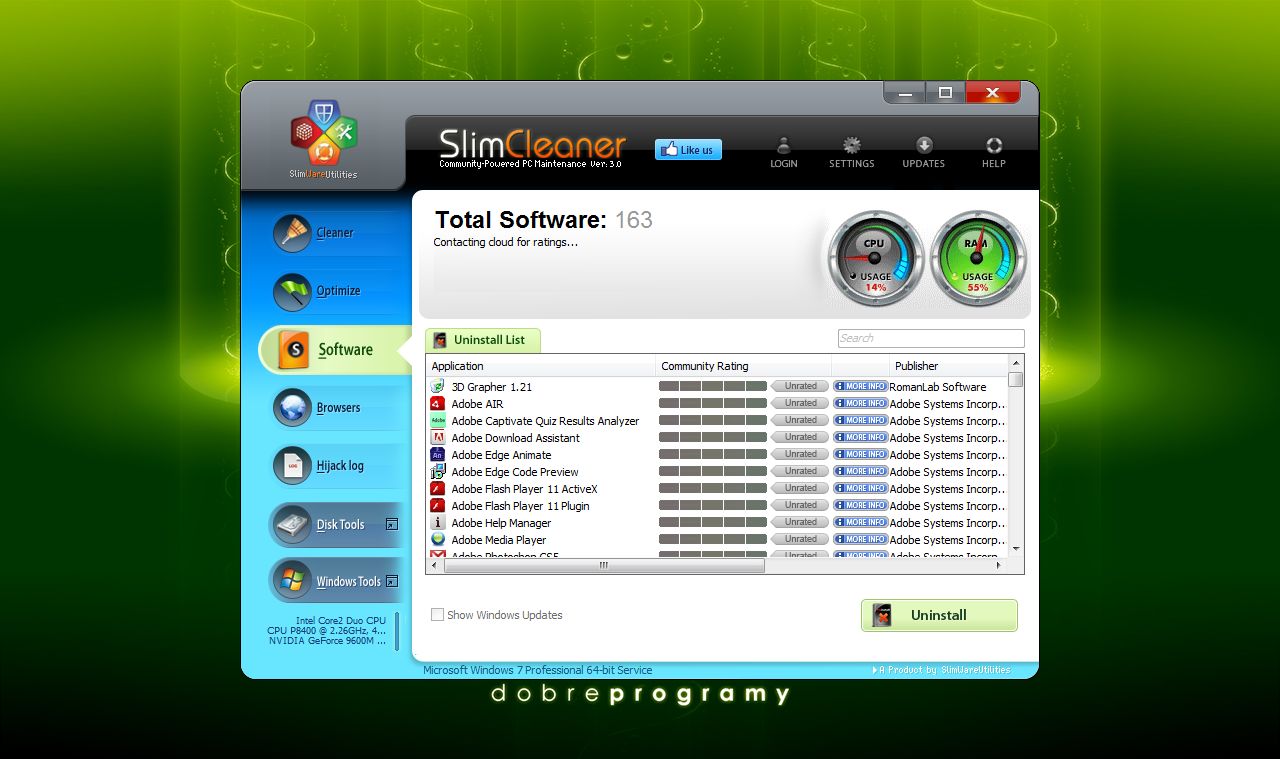Select the Software section icon
Screen dimensions: 1280x759
click(x=293, y=350)
